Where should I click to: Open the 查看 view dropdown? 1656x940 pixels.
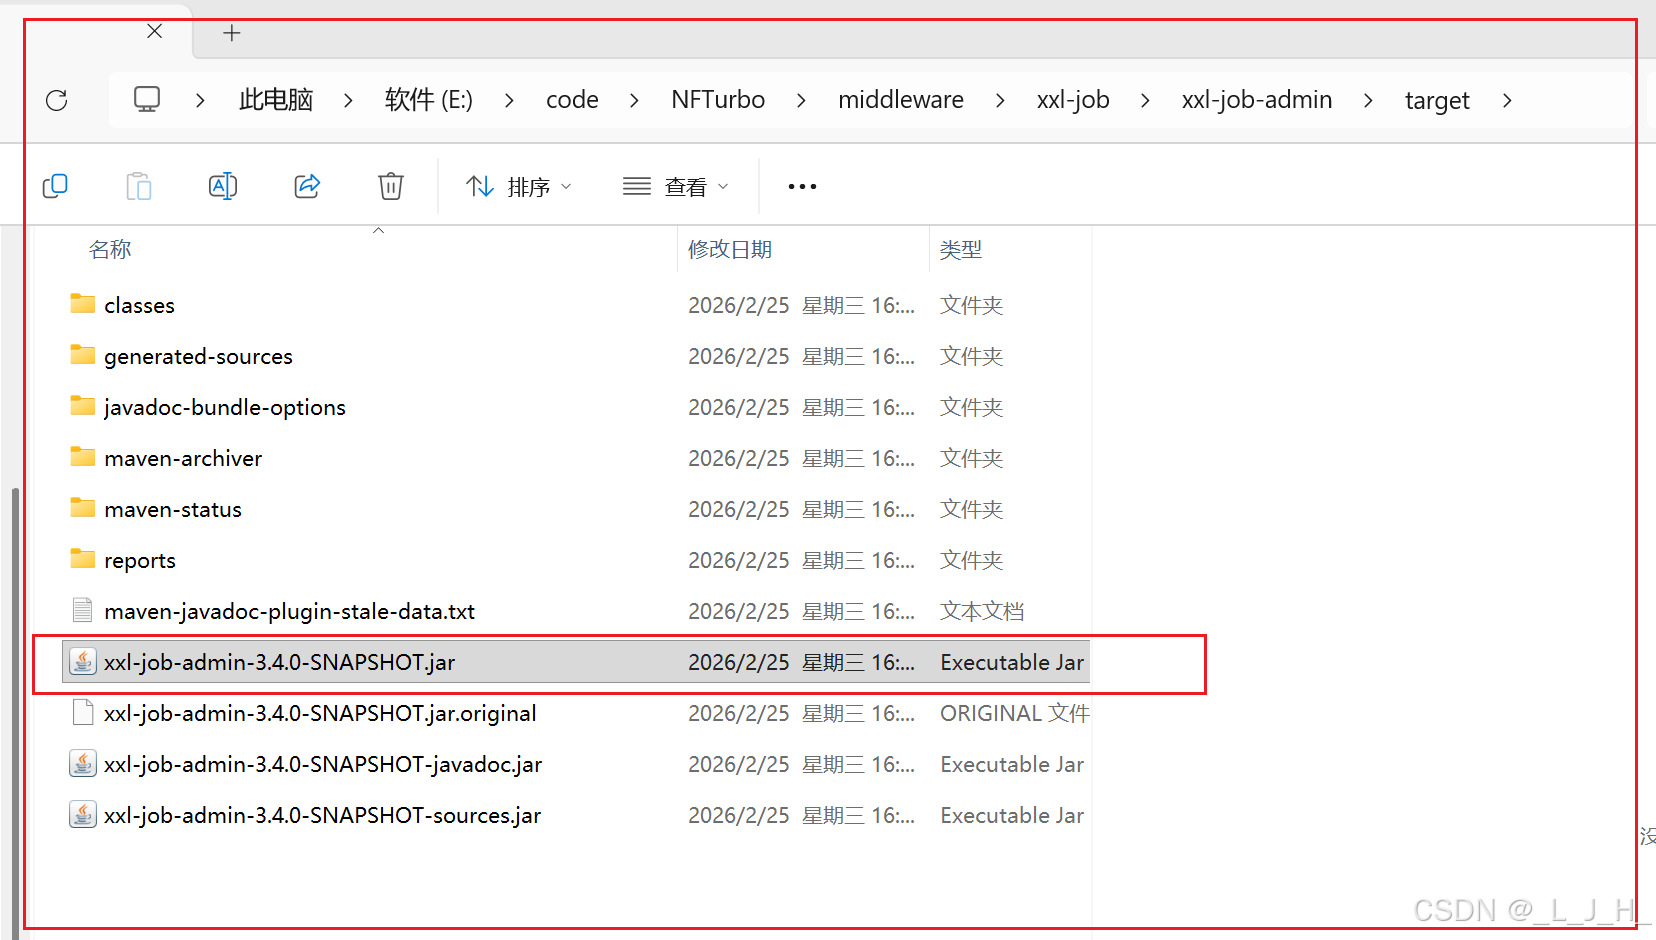(676, 187)
